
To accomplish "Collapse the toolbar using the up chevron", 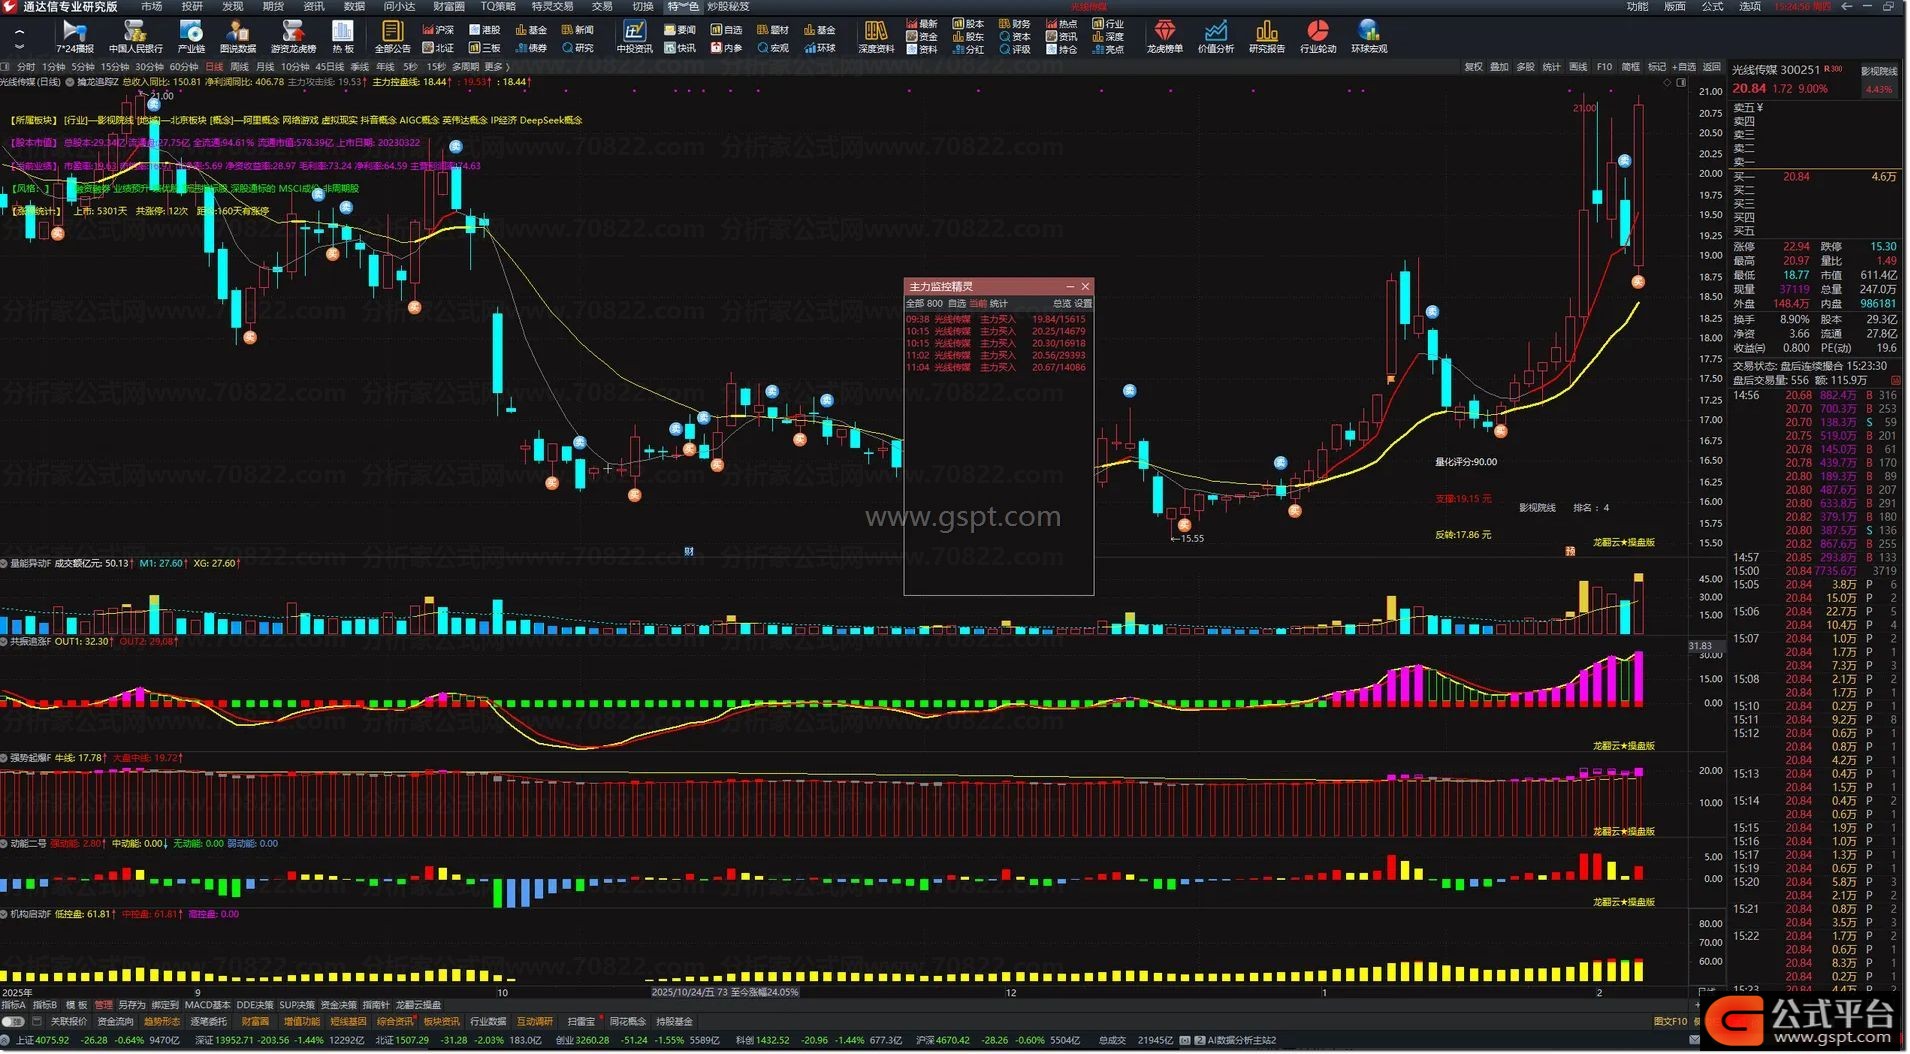I will pos(19,31).
